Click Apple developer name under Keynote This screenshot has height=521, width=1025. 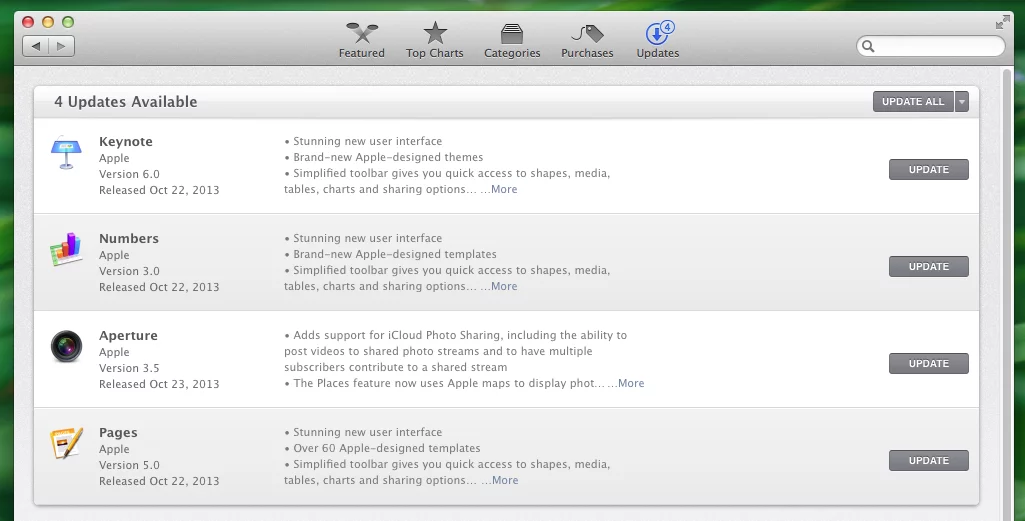pos(114,158)
